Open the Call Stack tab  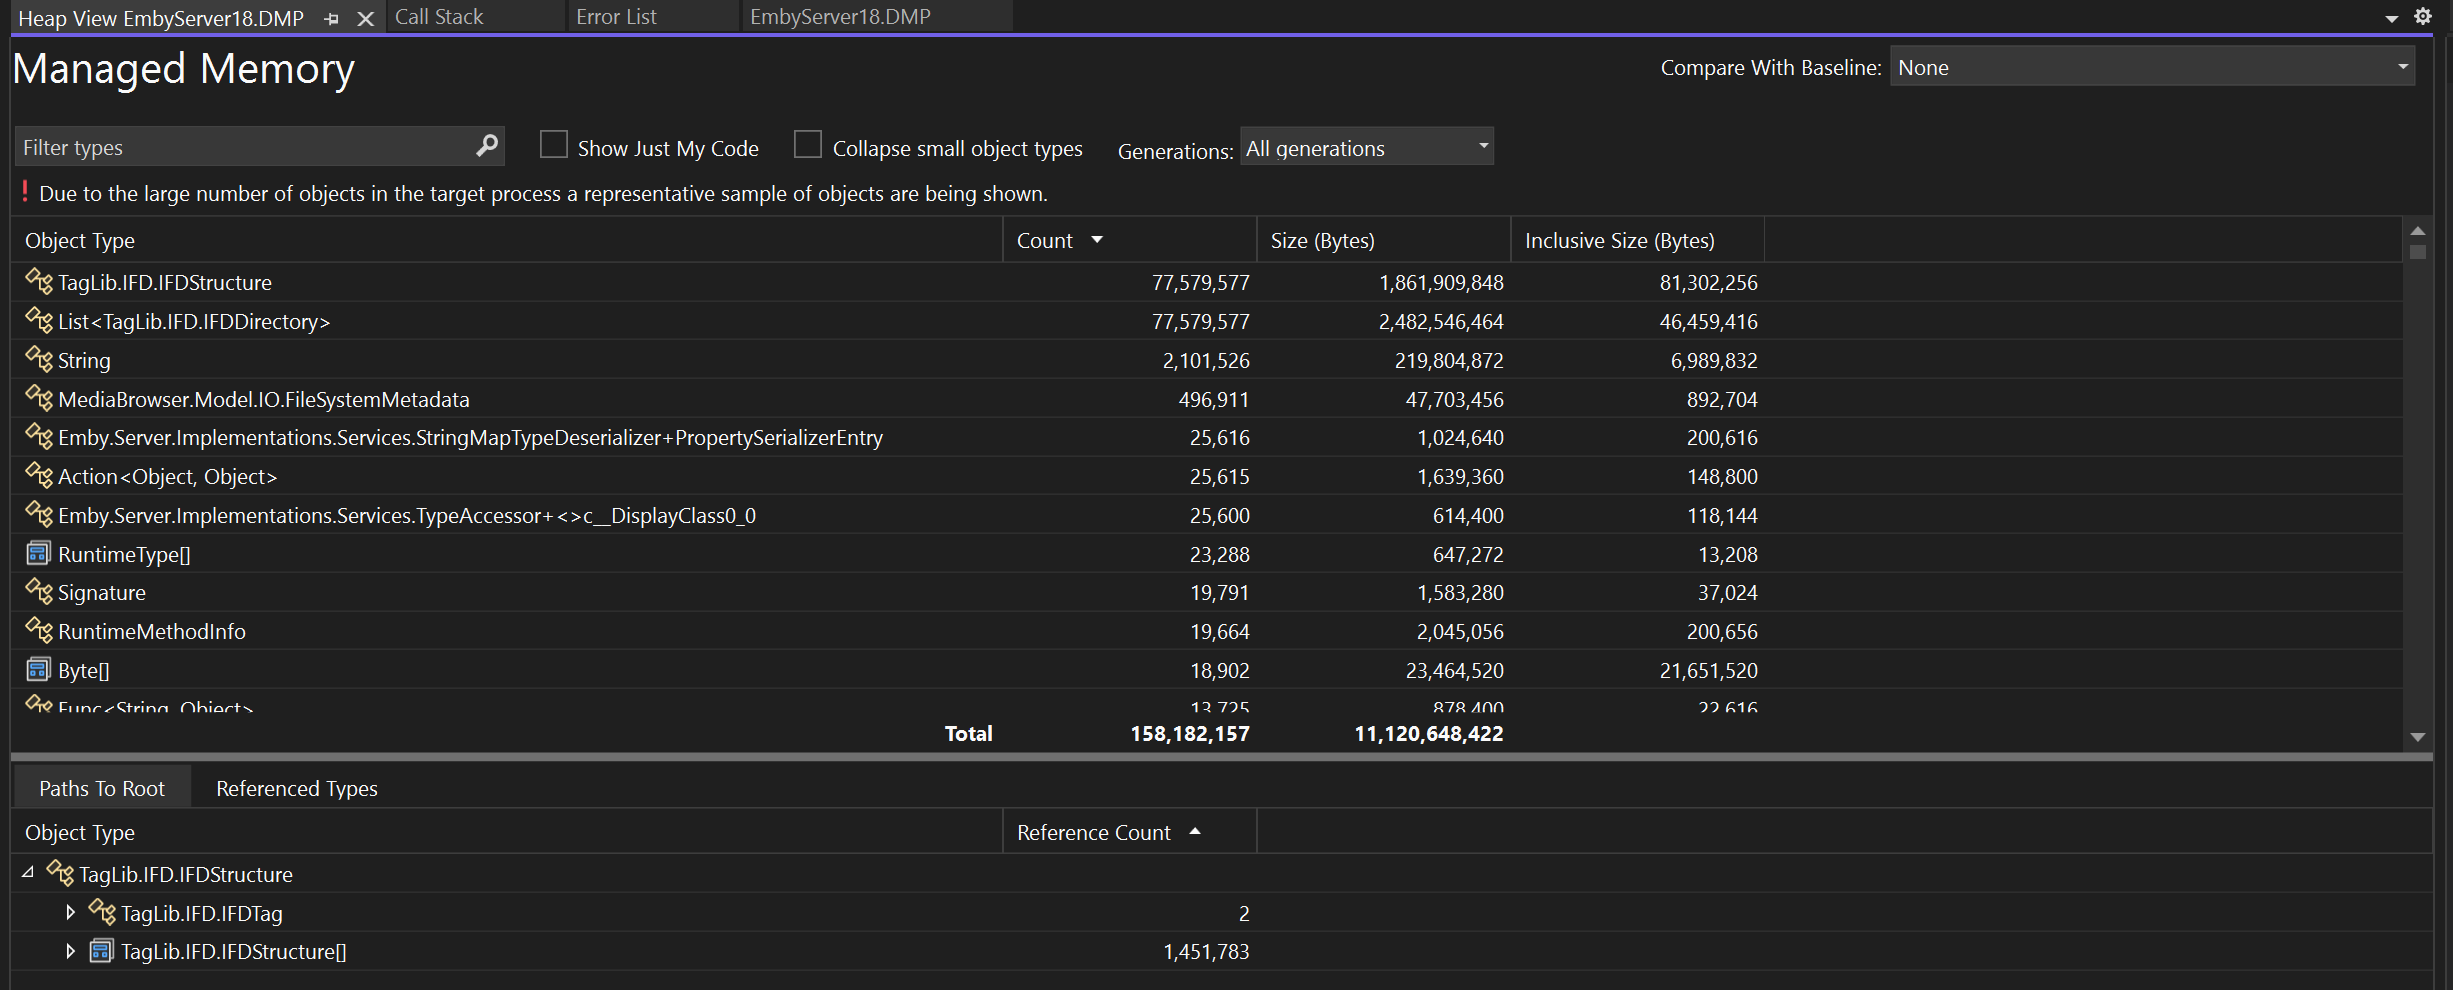point(439,17)
